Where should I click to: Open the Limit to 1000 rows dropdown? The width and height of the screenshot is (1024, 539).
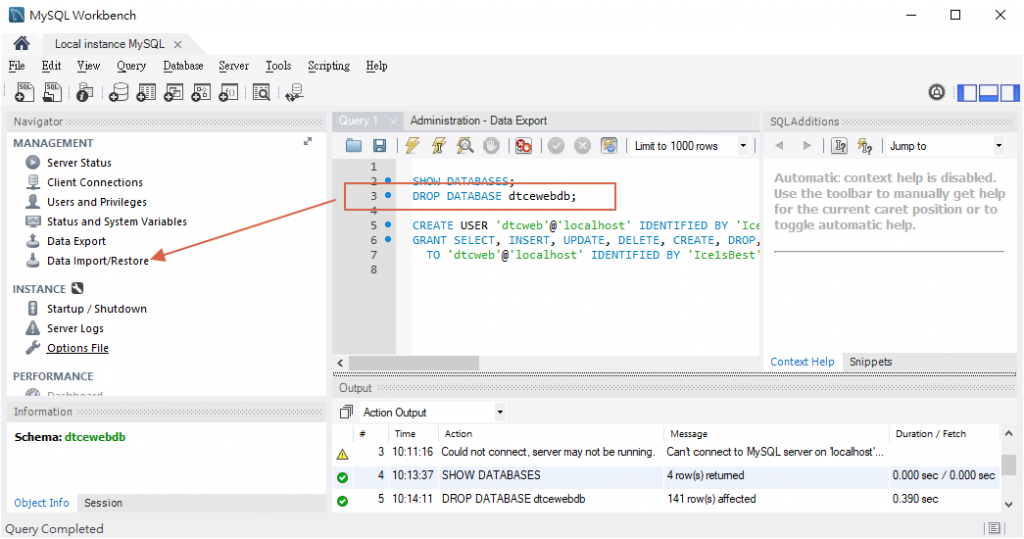pyautogui.click(x=743, y=146)
